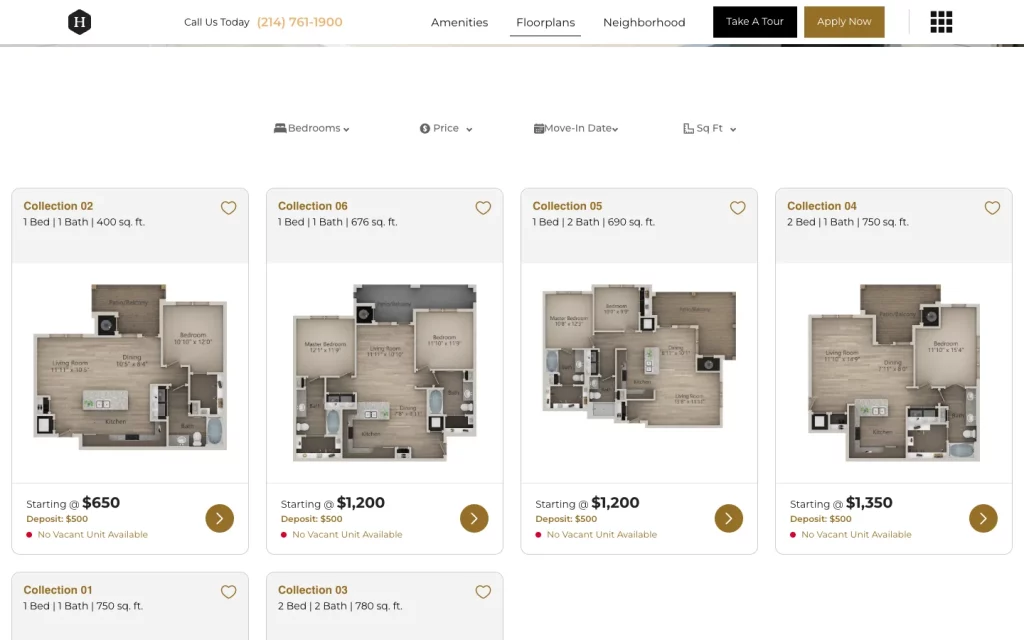Open the Collection 01 title link
The image size is (1024, 640).
(x=57, y=590)
